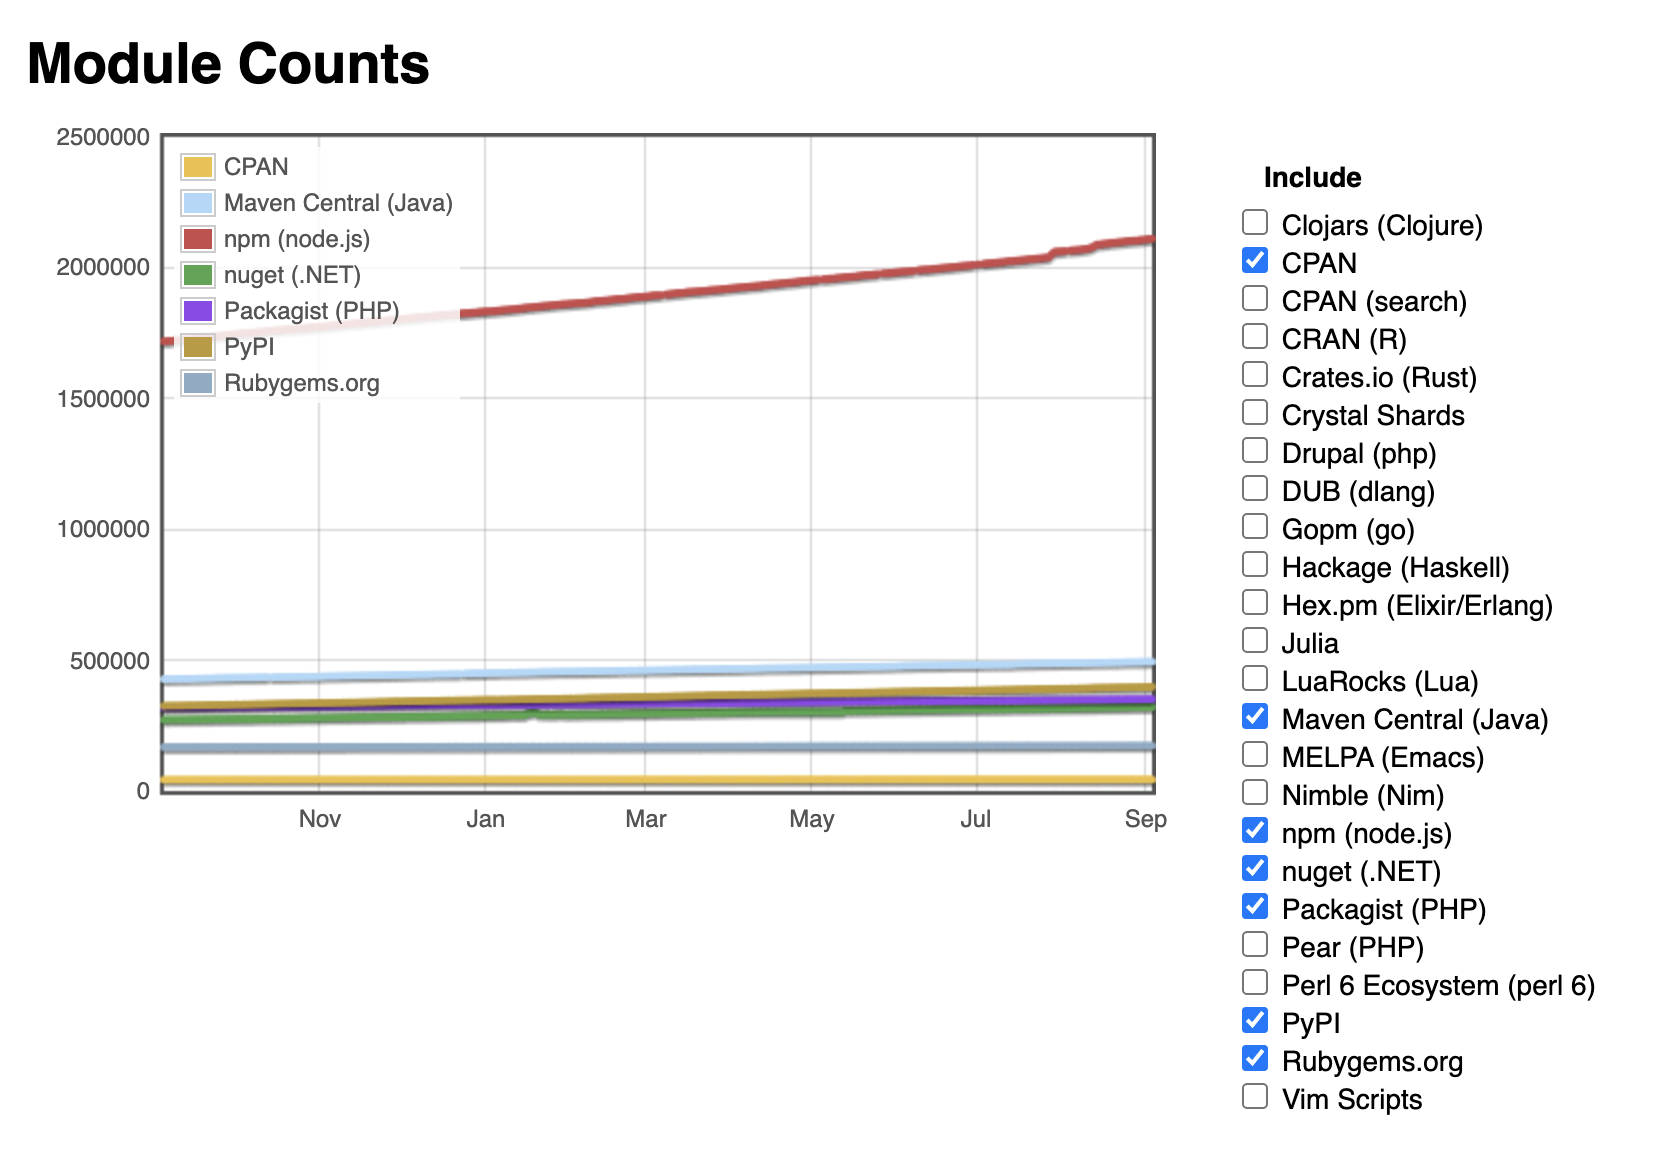The height and width of the screenshot is (1156, 1658).
Task: Check the Pear (PHP) checkbox
Action: [1255, 944]
